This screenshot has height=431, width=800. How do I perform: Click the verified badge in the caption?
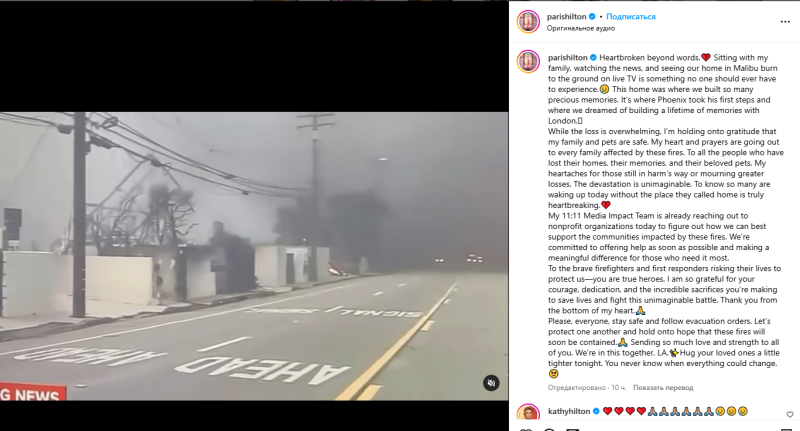pyautogui.click(x=593, y=57)
